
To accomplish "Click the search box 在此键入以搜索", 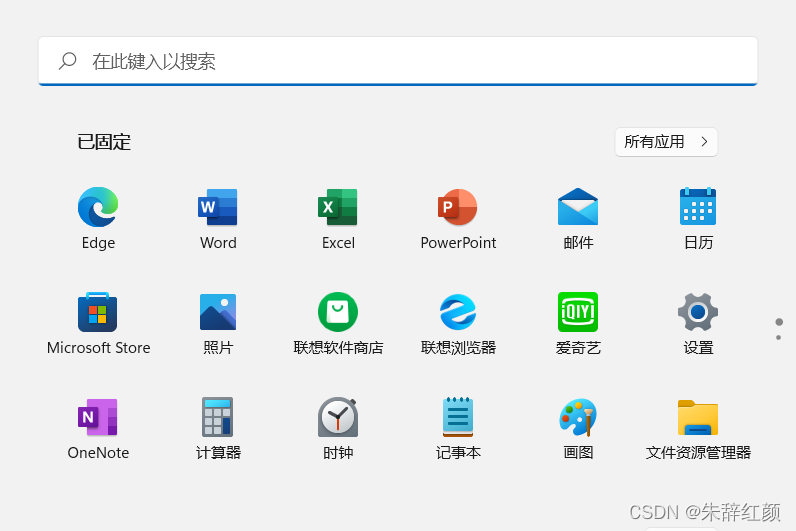I will click(398, 61).
